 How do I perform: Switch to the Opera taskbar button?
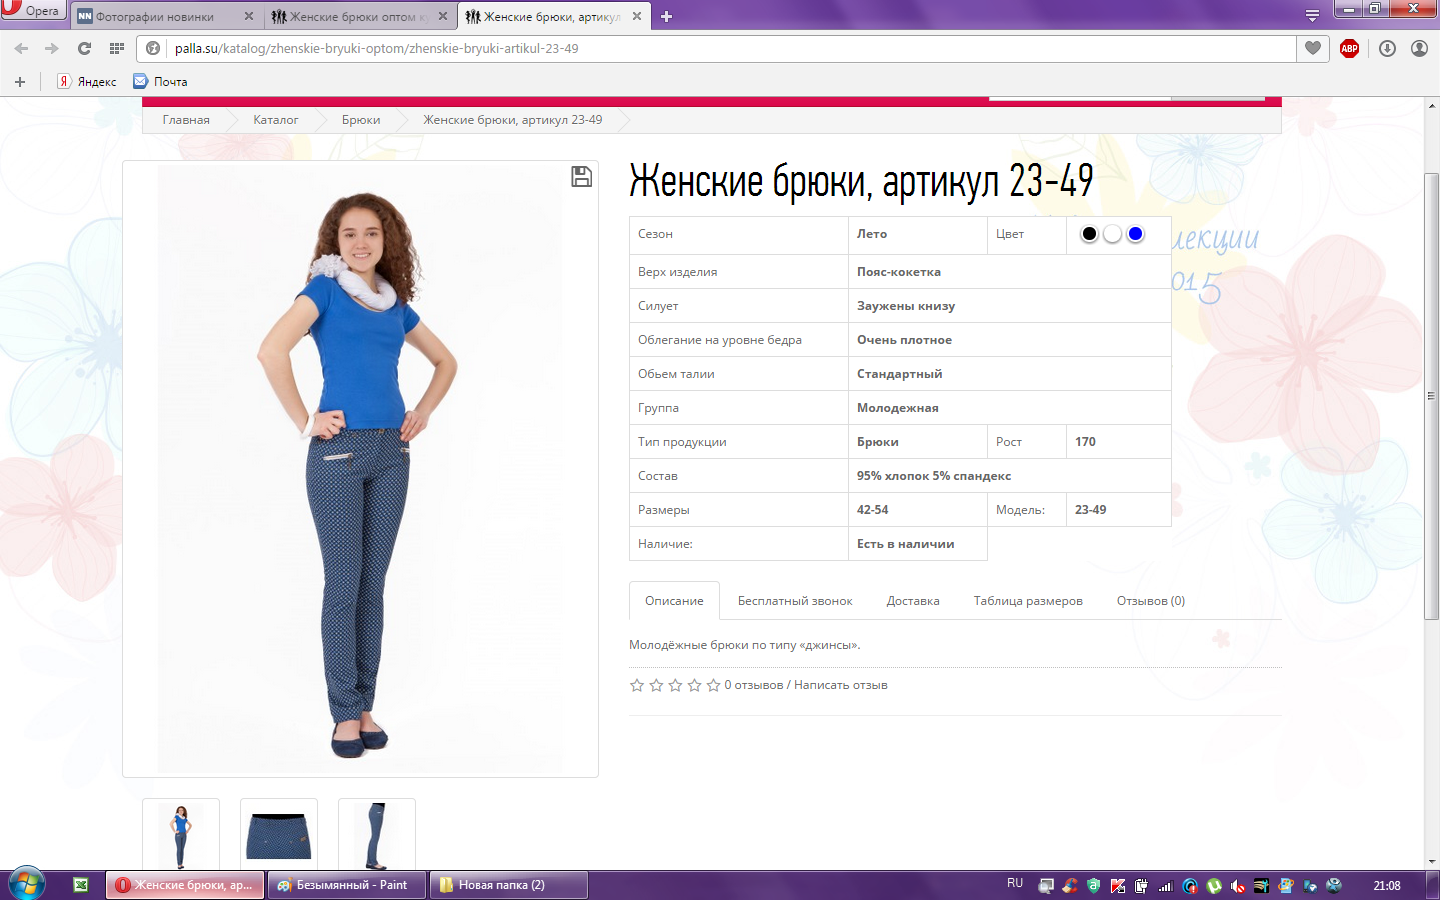point(186,885)
